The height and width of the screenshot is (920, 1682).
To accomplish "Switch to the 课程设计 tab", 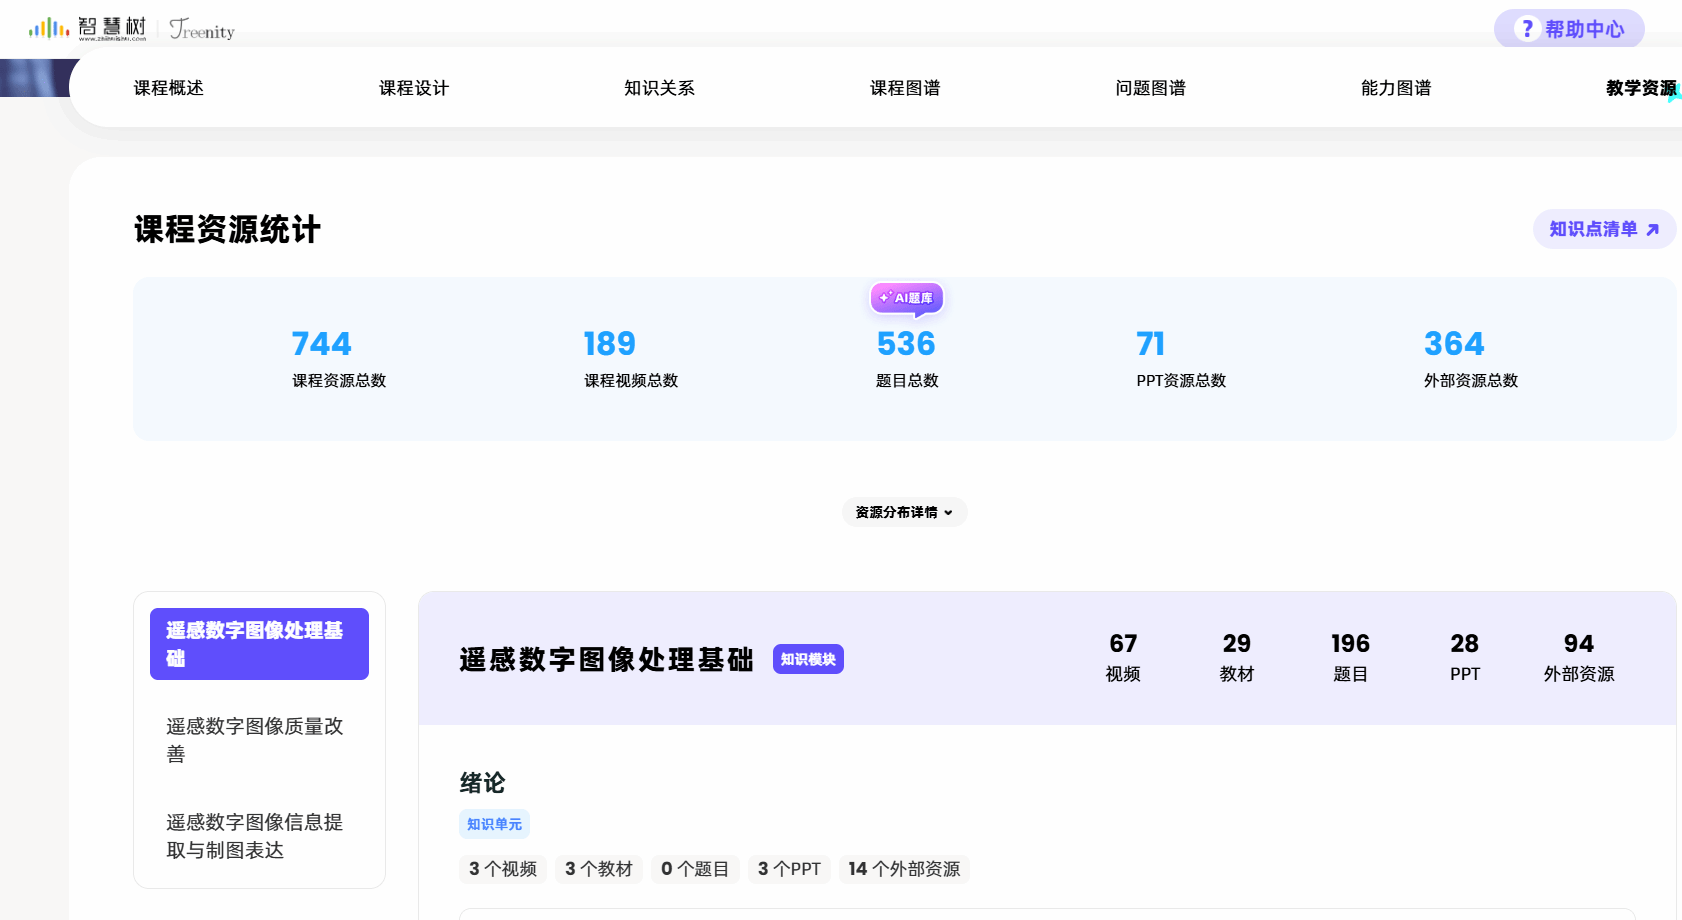I will (414, 88).
